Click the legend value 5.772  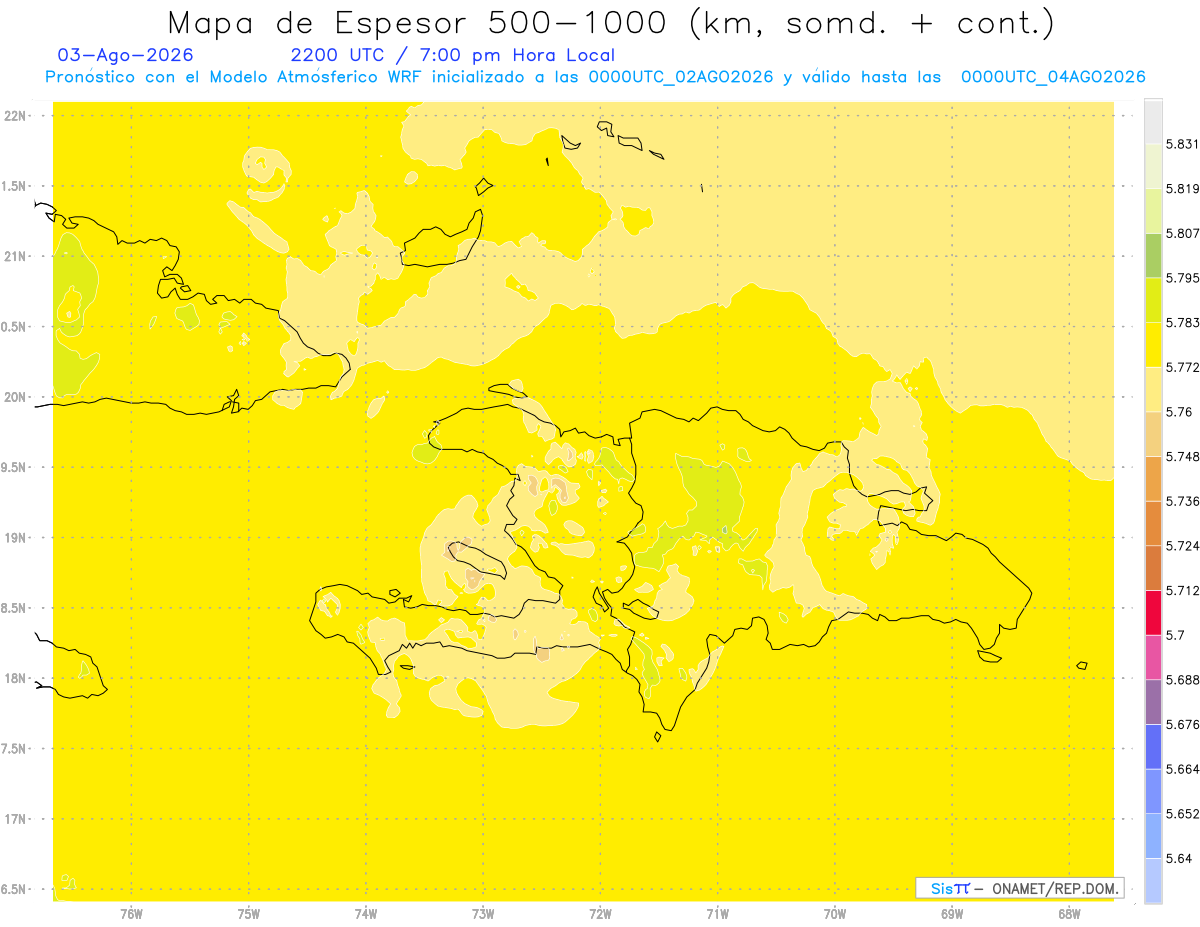1182,367
